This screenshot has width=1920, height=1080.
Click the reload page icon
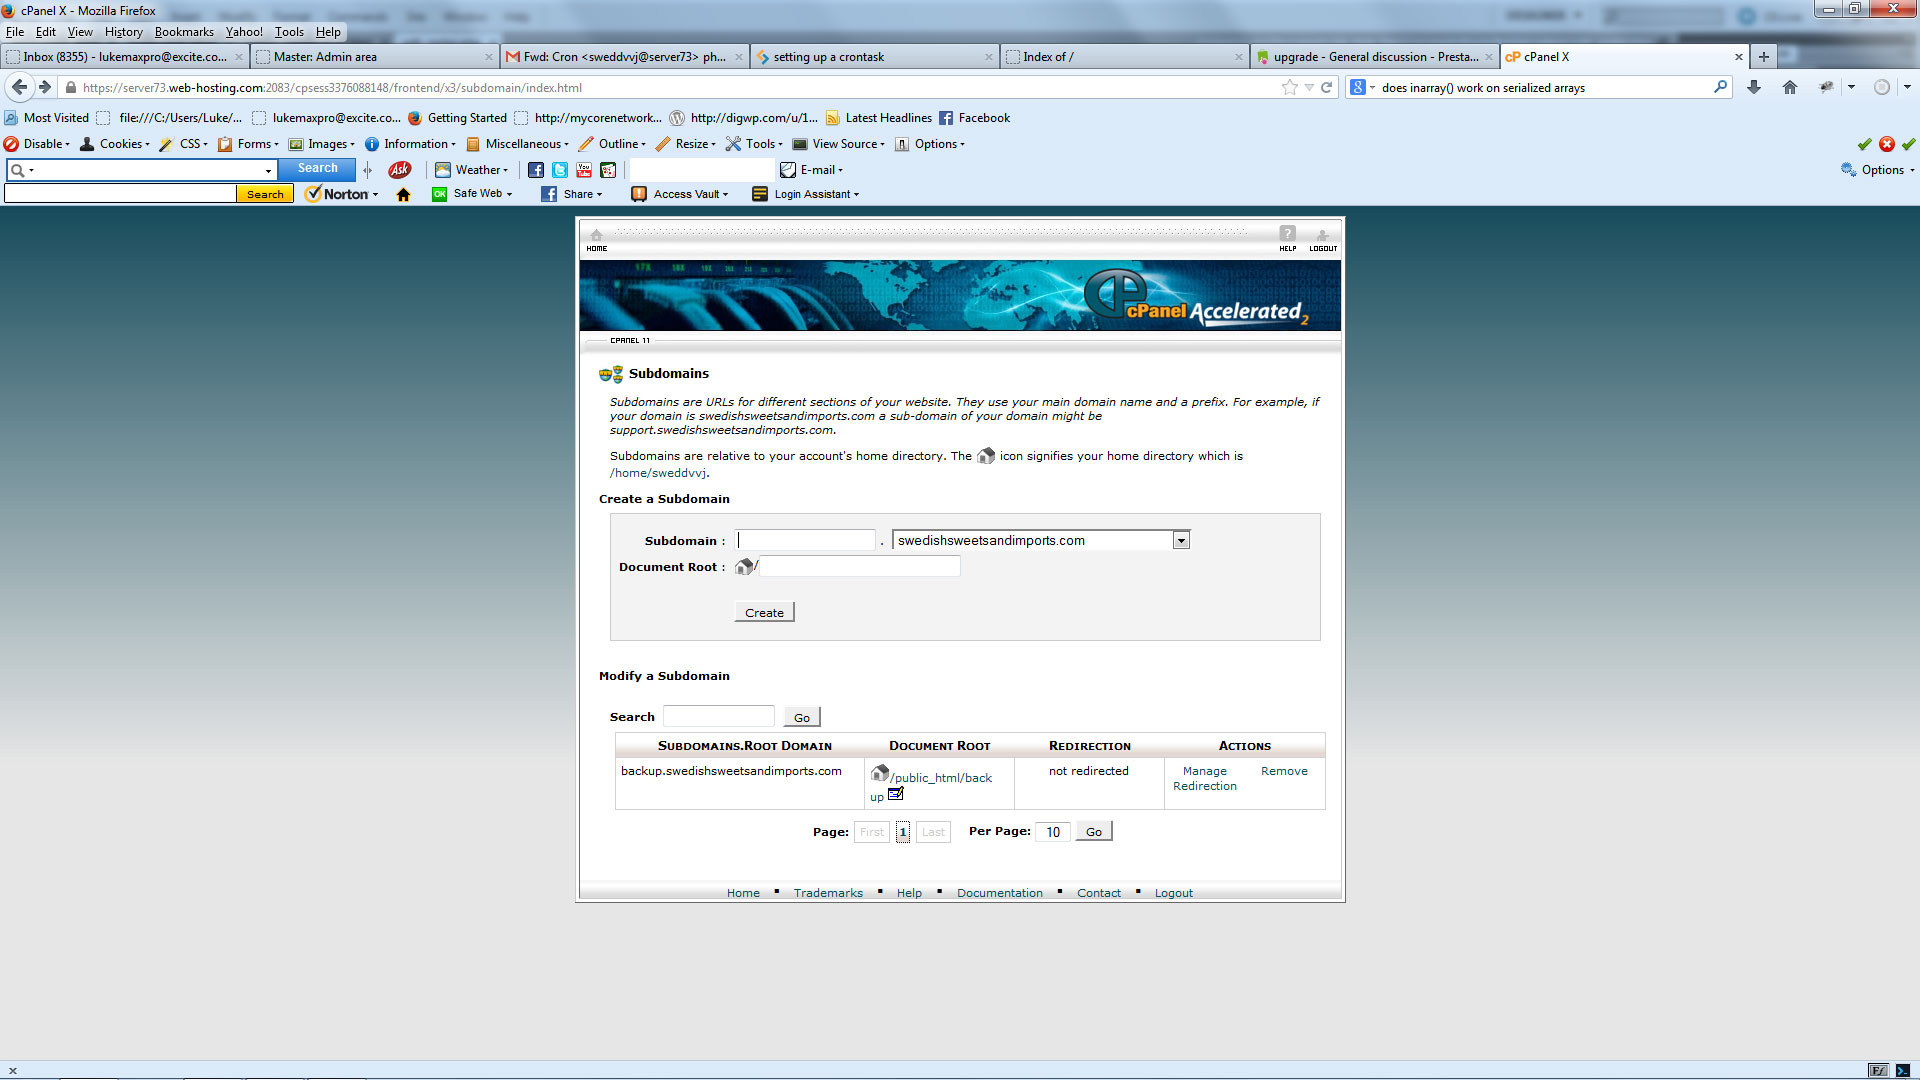coord(1327,88)
